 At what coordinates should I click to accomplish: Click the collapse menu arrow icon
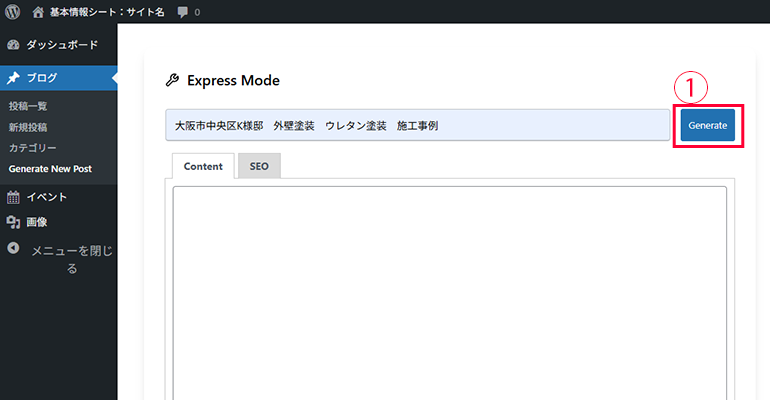(13, 248)
